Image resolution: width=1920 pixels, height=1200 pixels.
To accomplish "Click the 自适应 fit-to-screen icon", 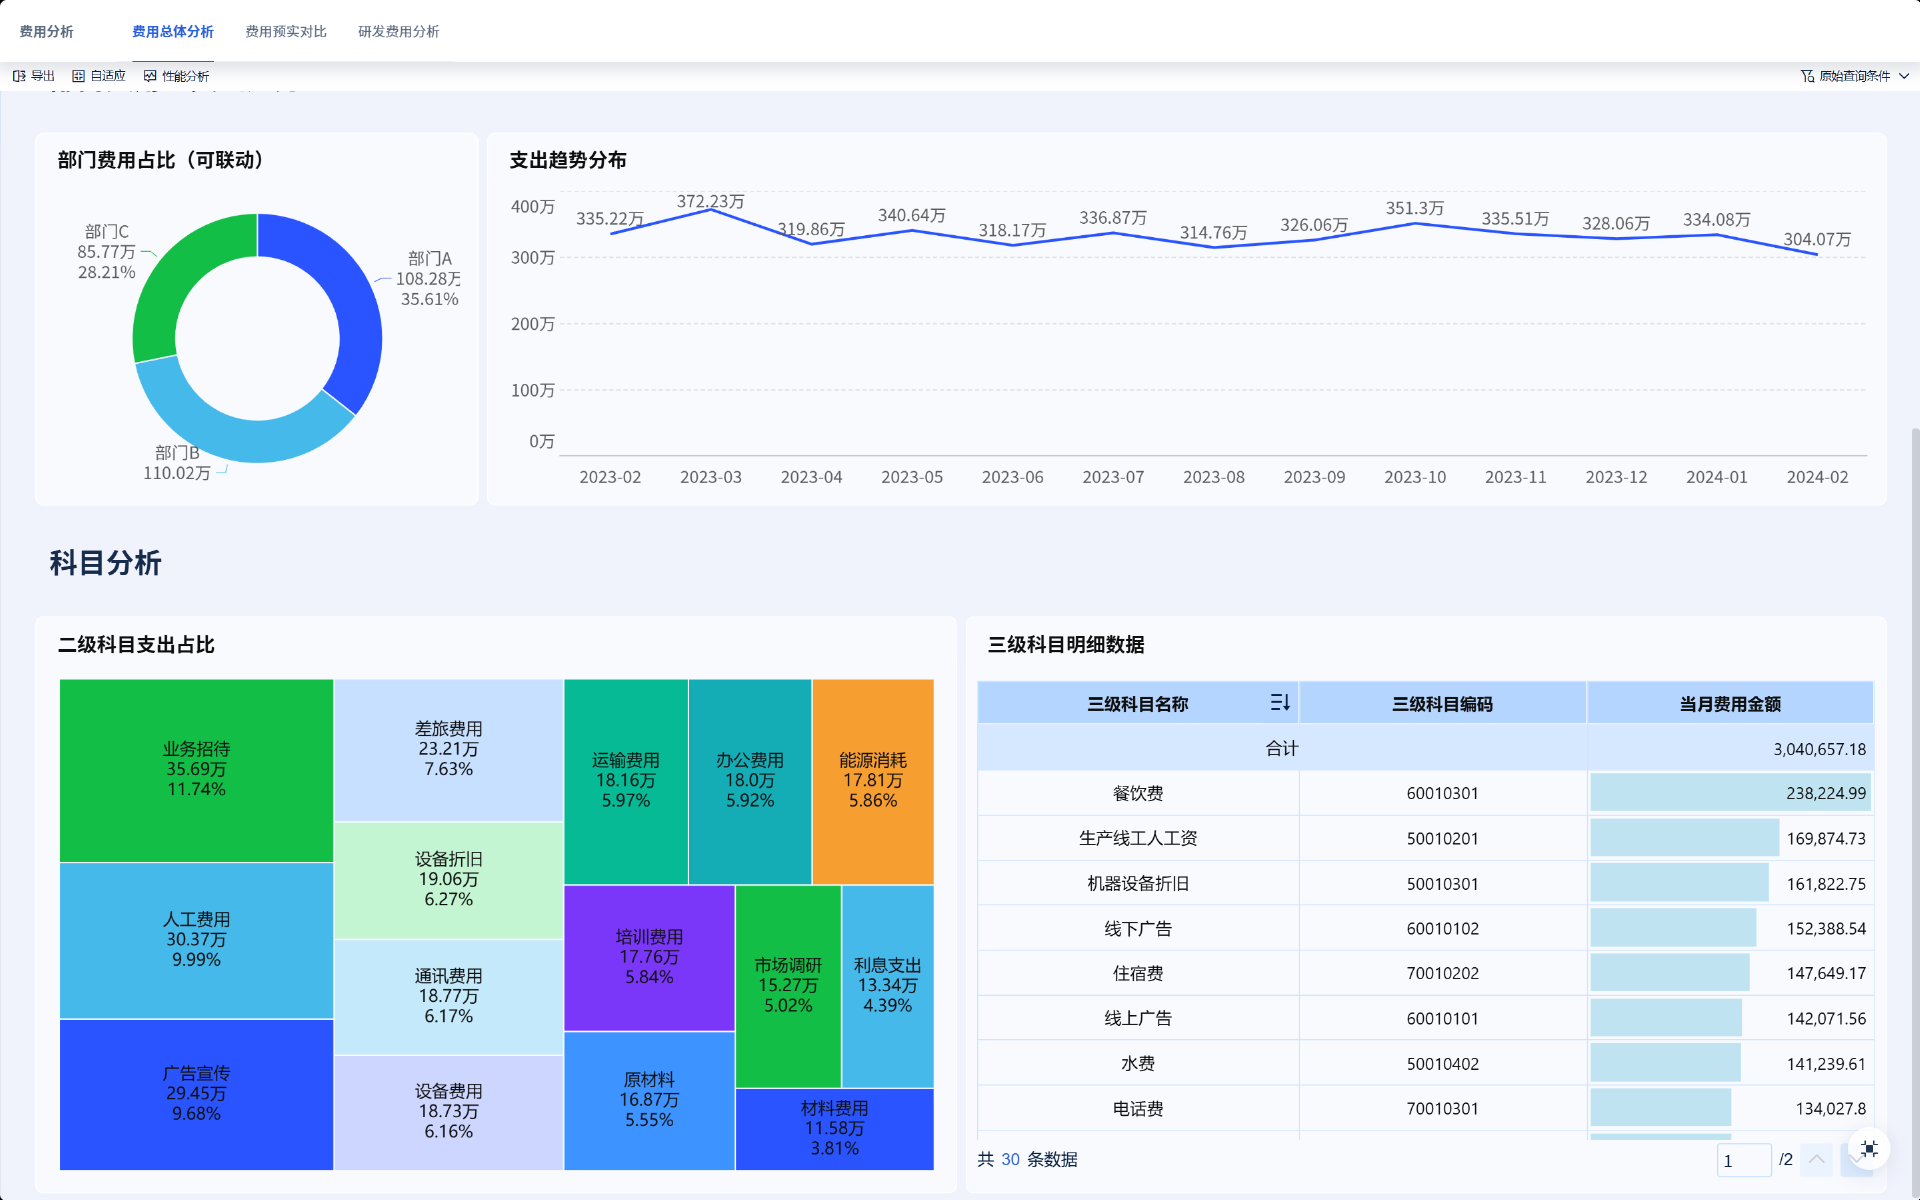I will click(x=78, y=76).
